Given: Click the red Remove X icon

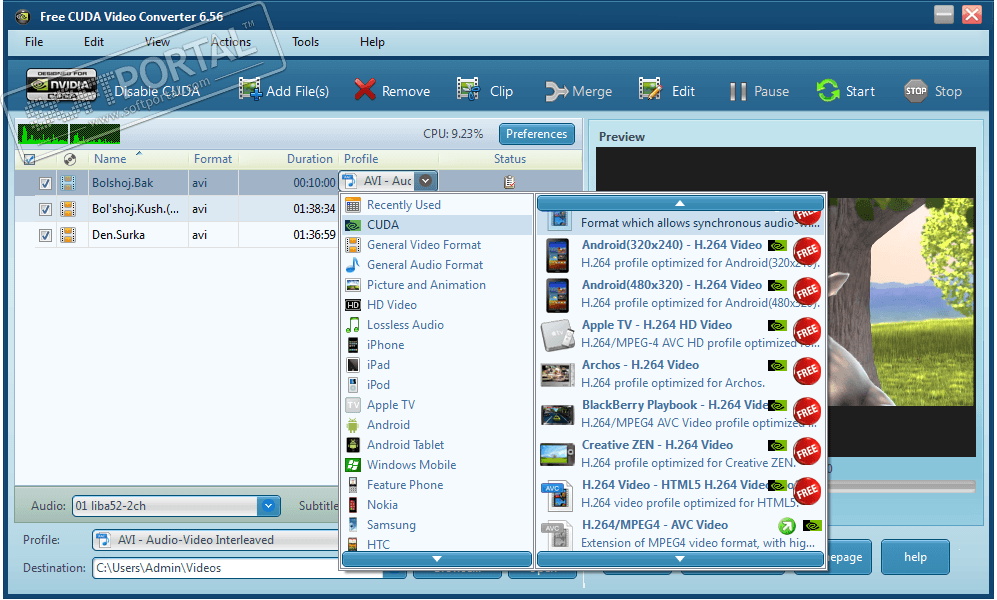Looking at the screenshot, I should 365,90.
